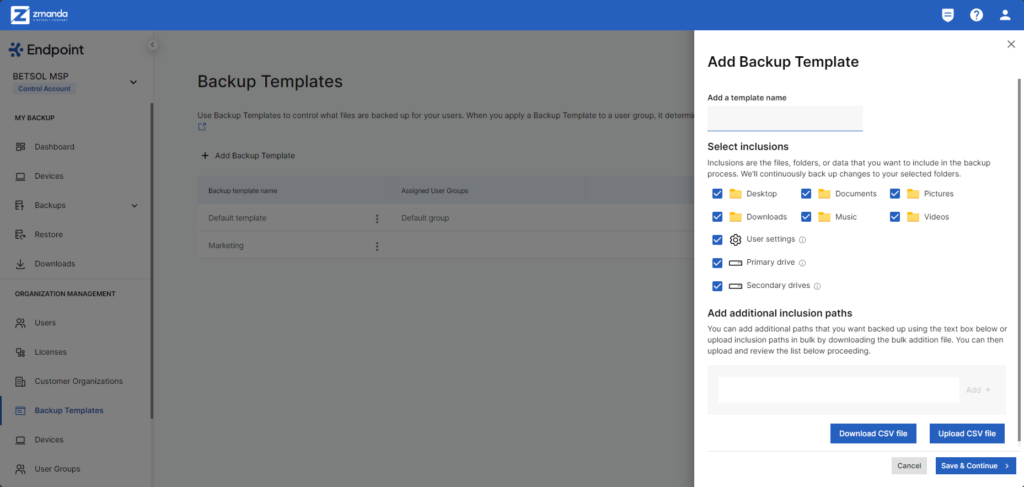Expand the BETSOL MSP account dropdown

(x=133, y=82)
